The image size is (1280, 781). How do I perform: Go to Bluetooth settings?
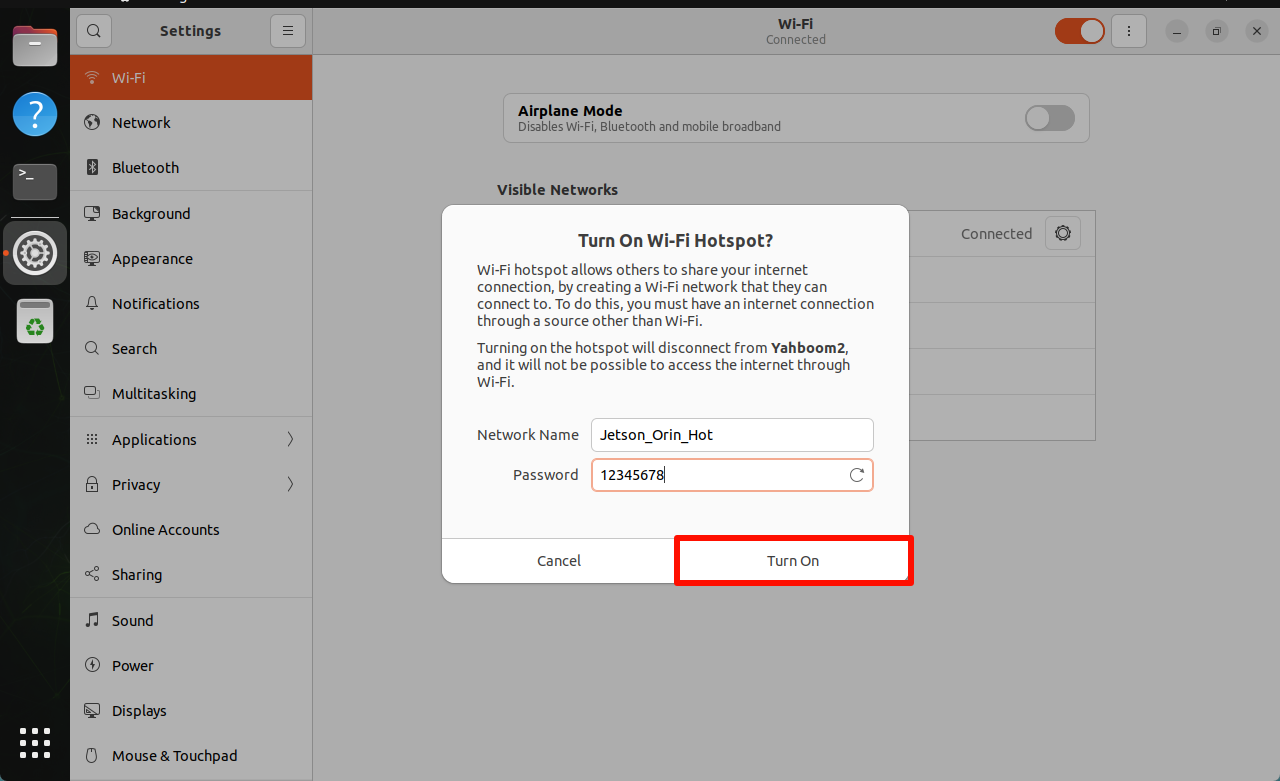(191, 167)
